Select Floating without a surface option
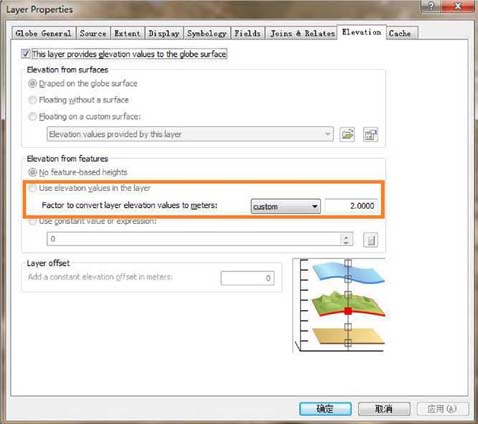Screen dimensions: 478x424 (32, 100)
